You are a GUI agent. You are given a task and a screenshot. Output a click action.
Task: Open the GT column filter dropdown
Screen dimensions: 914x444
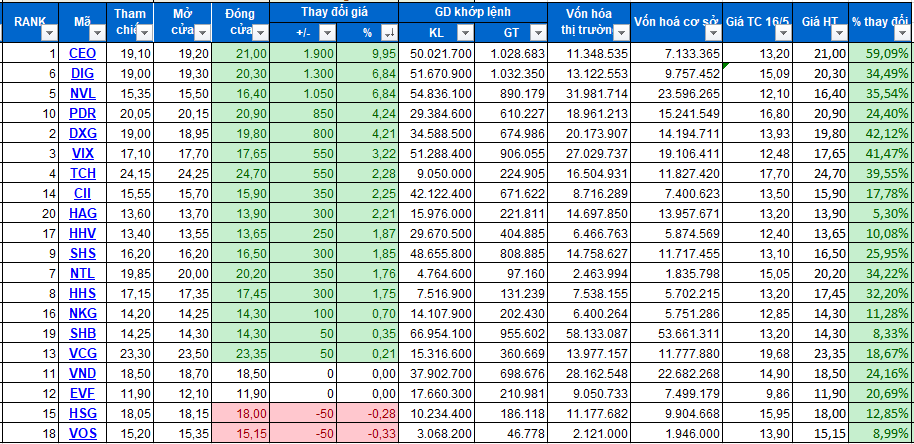(x=538, y=34)
